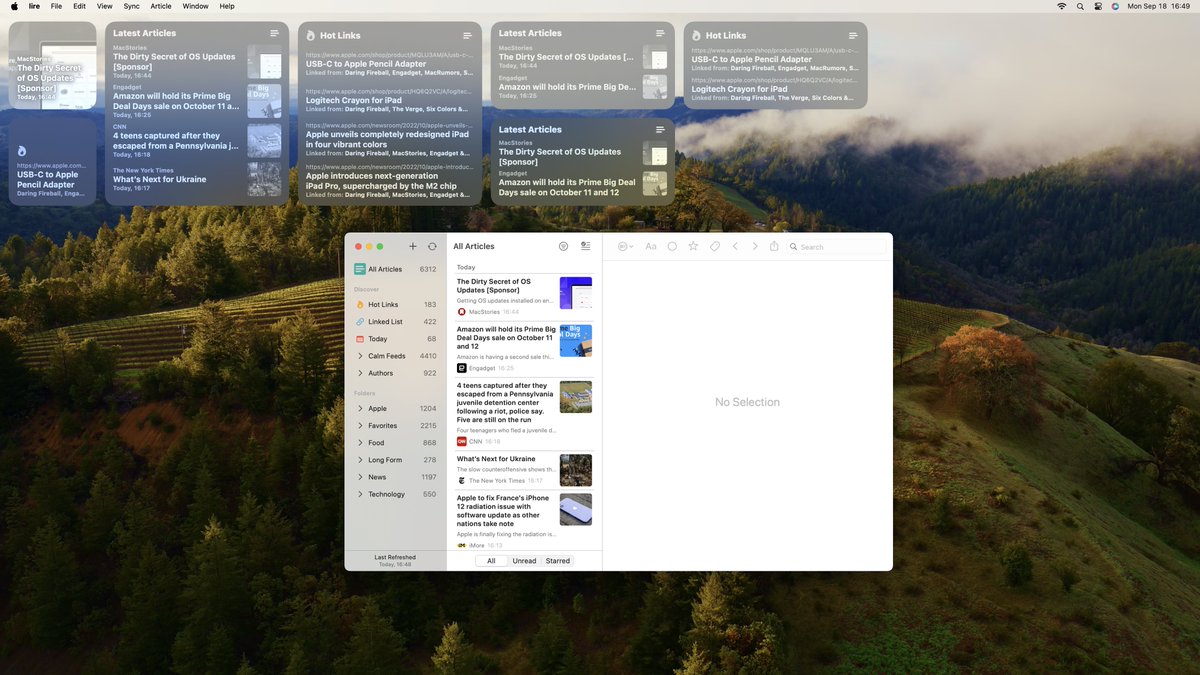Go to previous article with left chevron
1200x675 pixels.
[x=735, y=246]
